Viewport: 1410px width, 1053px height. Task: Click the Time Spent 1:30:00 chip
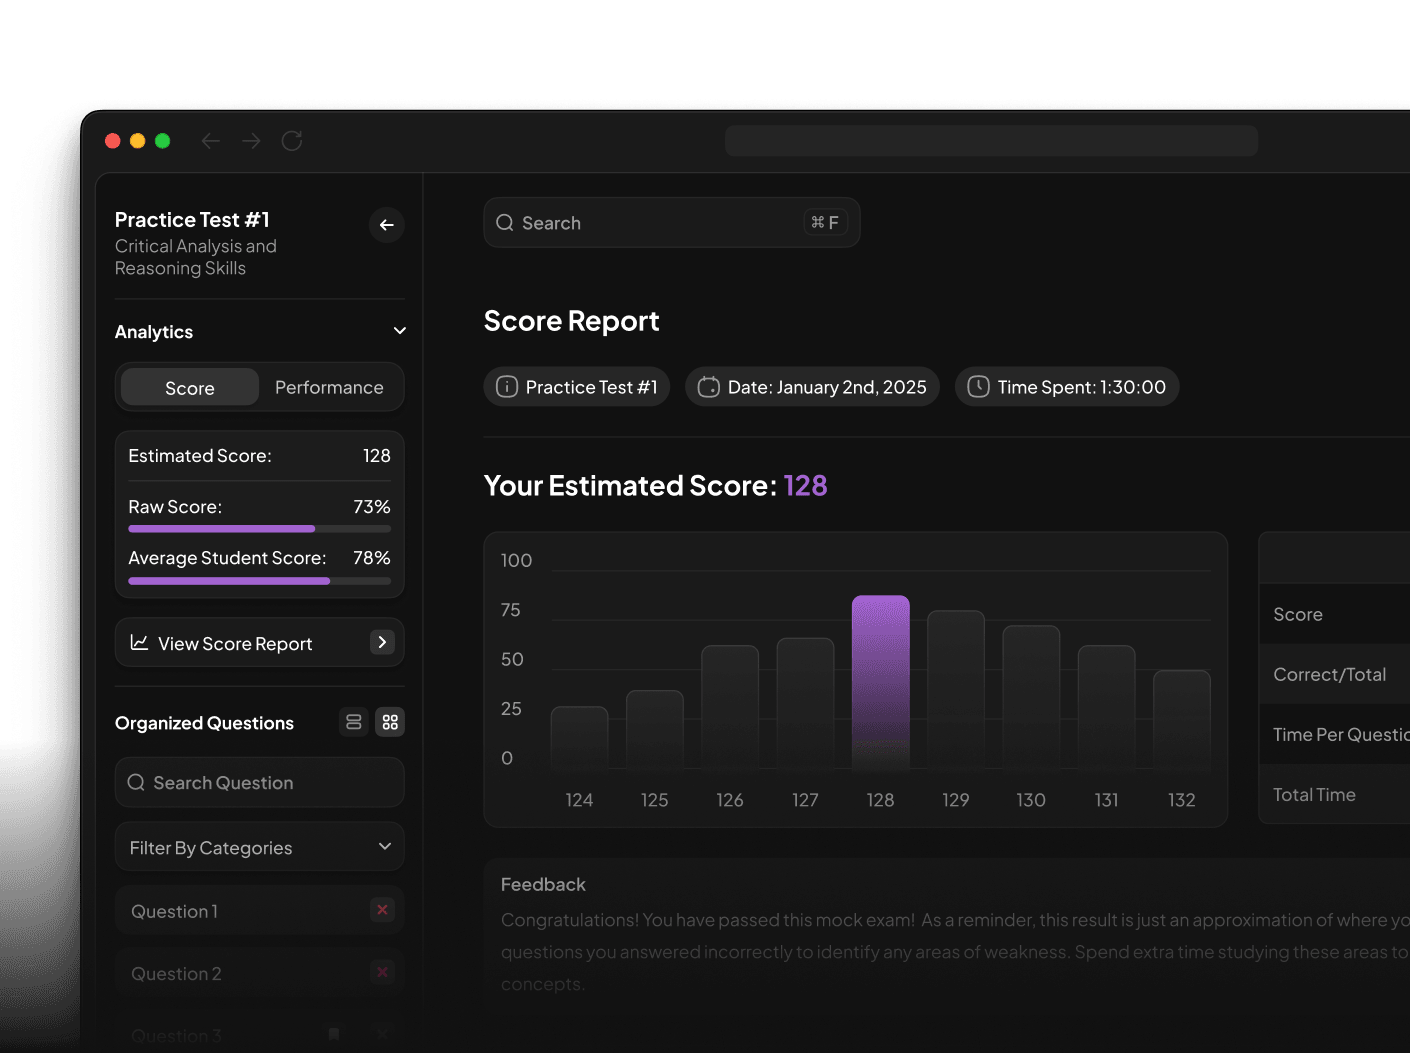click(1066, 386)
